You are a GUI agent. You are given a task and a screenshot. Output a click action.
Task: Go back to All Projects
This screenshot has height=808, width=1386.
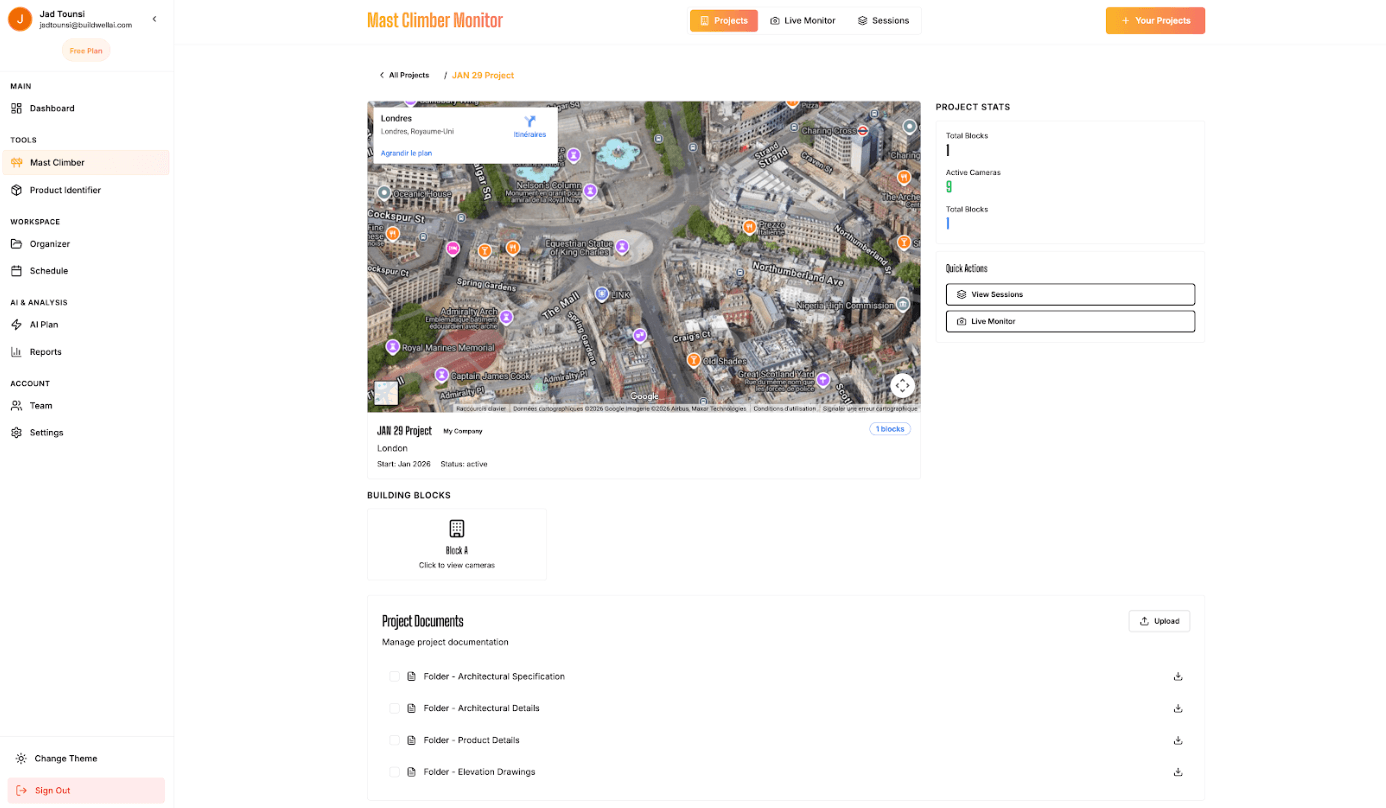point(404,75)
